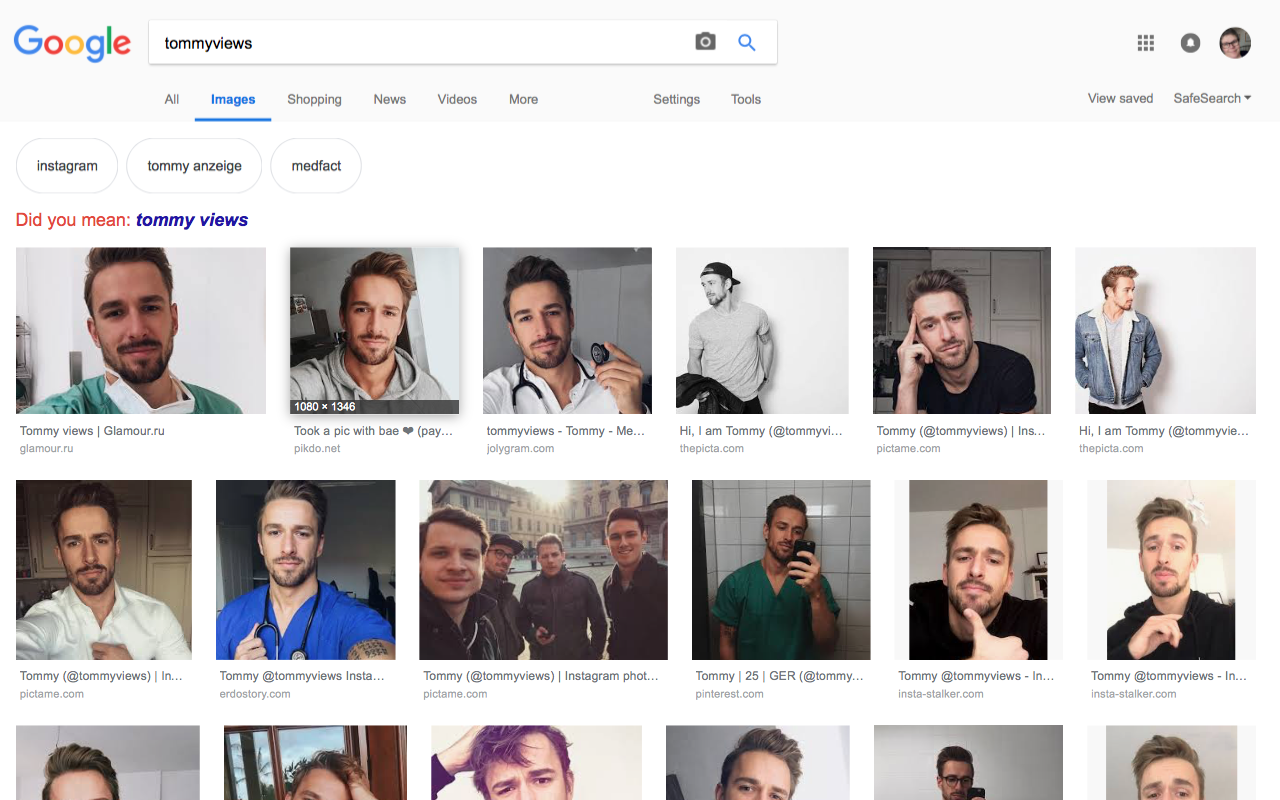Filter by the medfact chip
The image size is (1280, 800).
[316, 166]
